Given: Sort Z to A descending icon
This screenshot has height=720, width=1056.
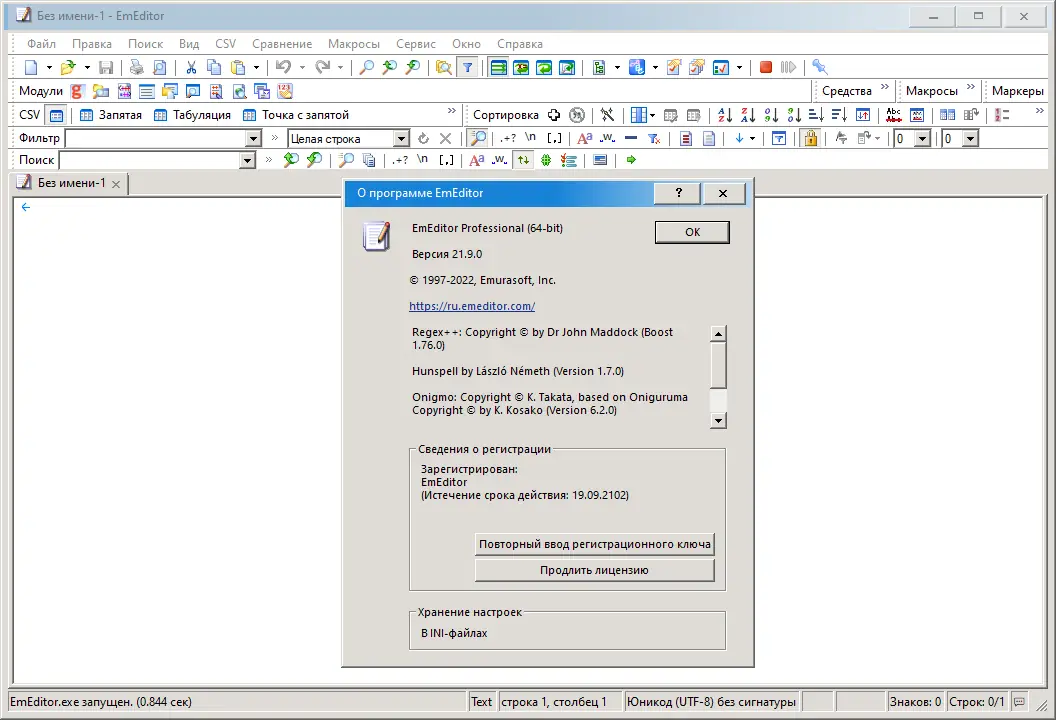Looking at the screenshot, I should click(x=748, y=115).
